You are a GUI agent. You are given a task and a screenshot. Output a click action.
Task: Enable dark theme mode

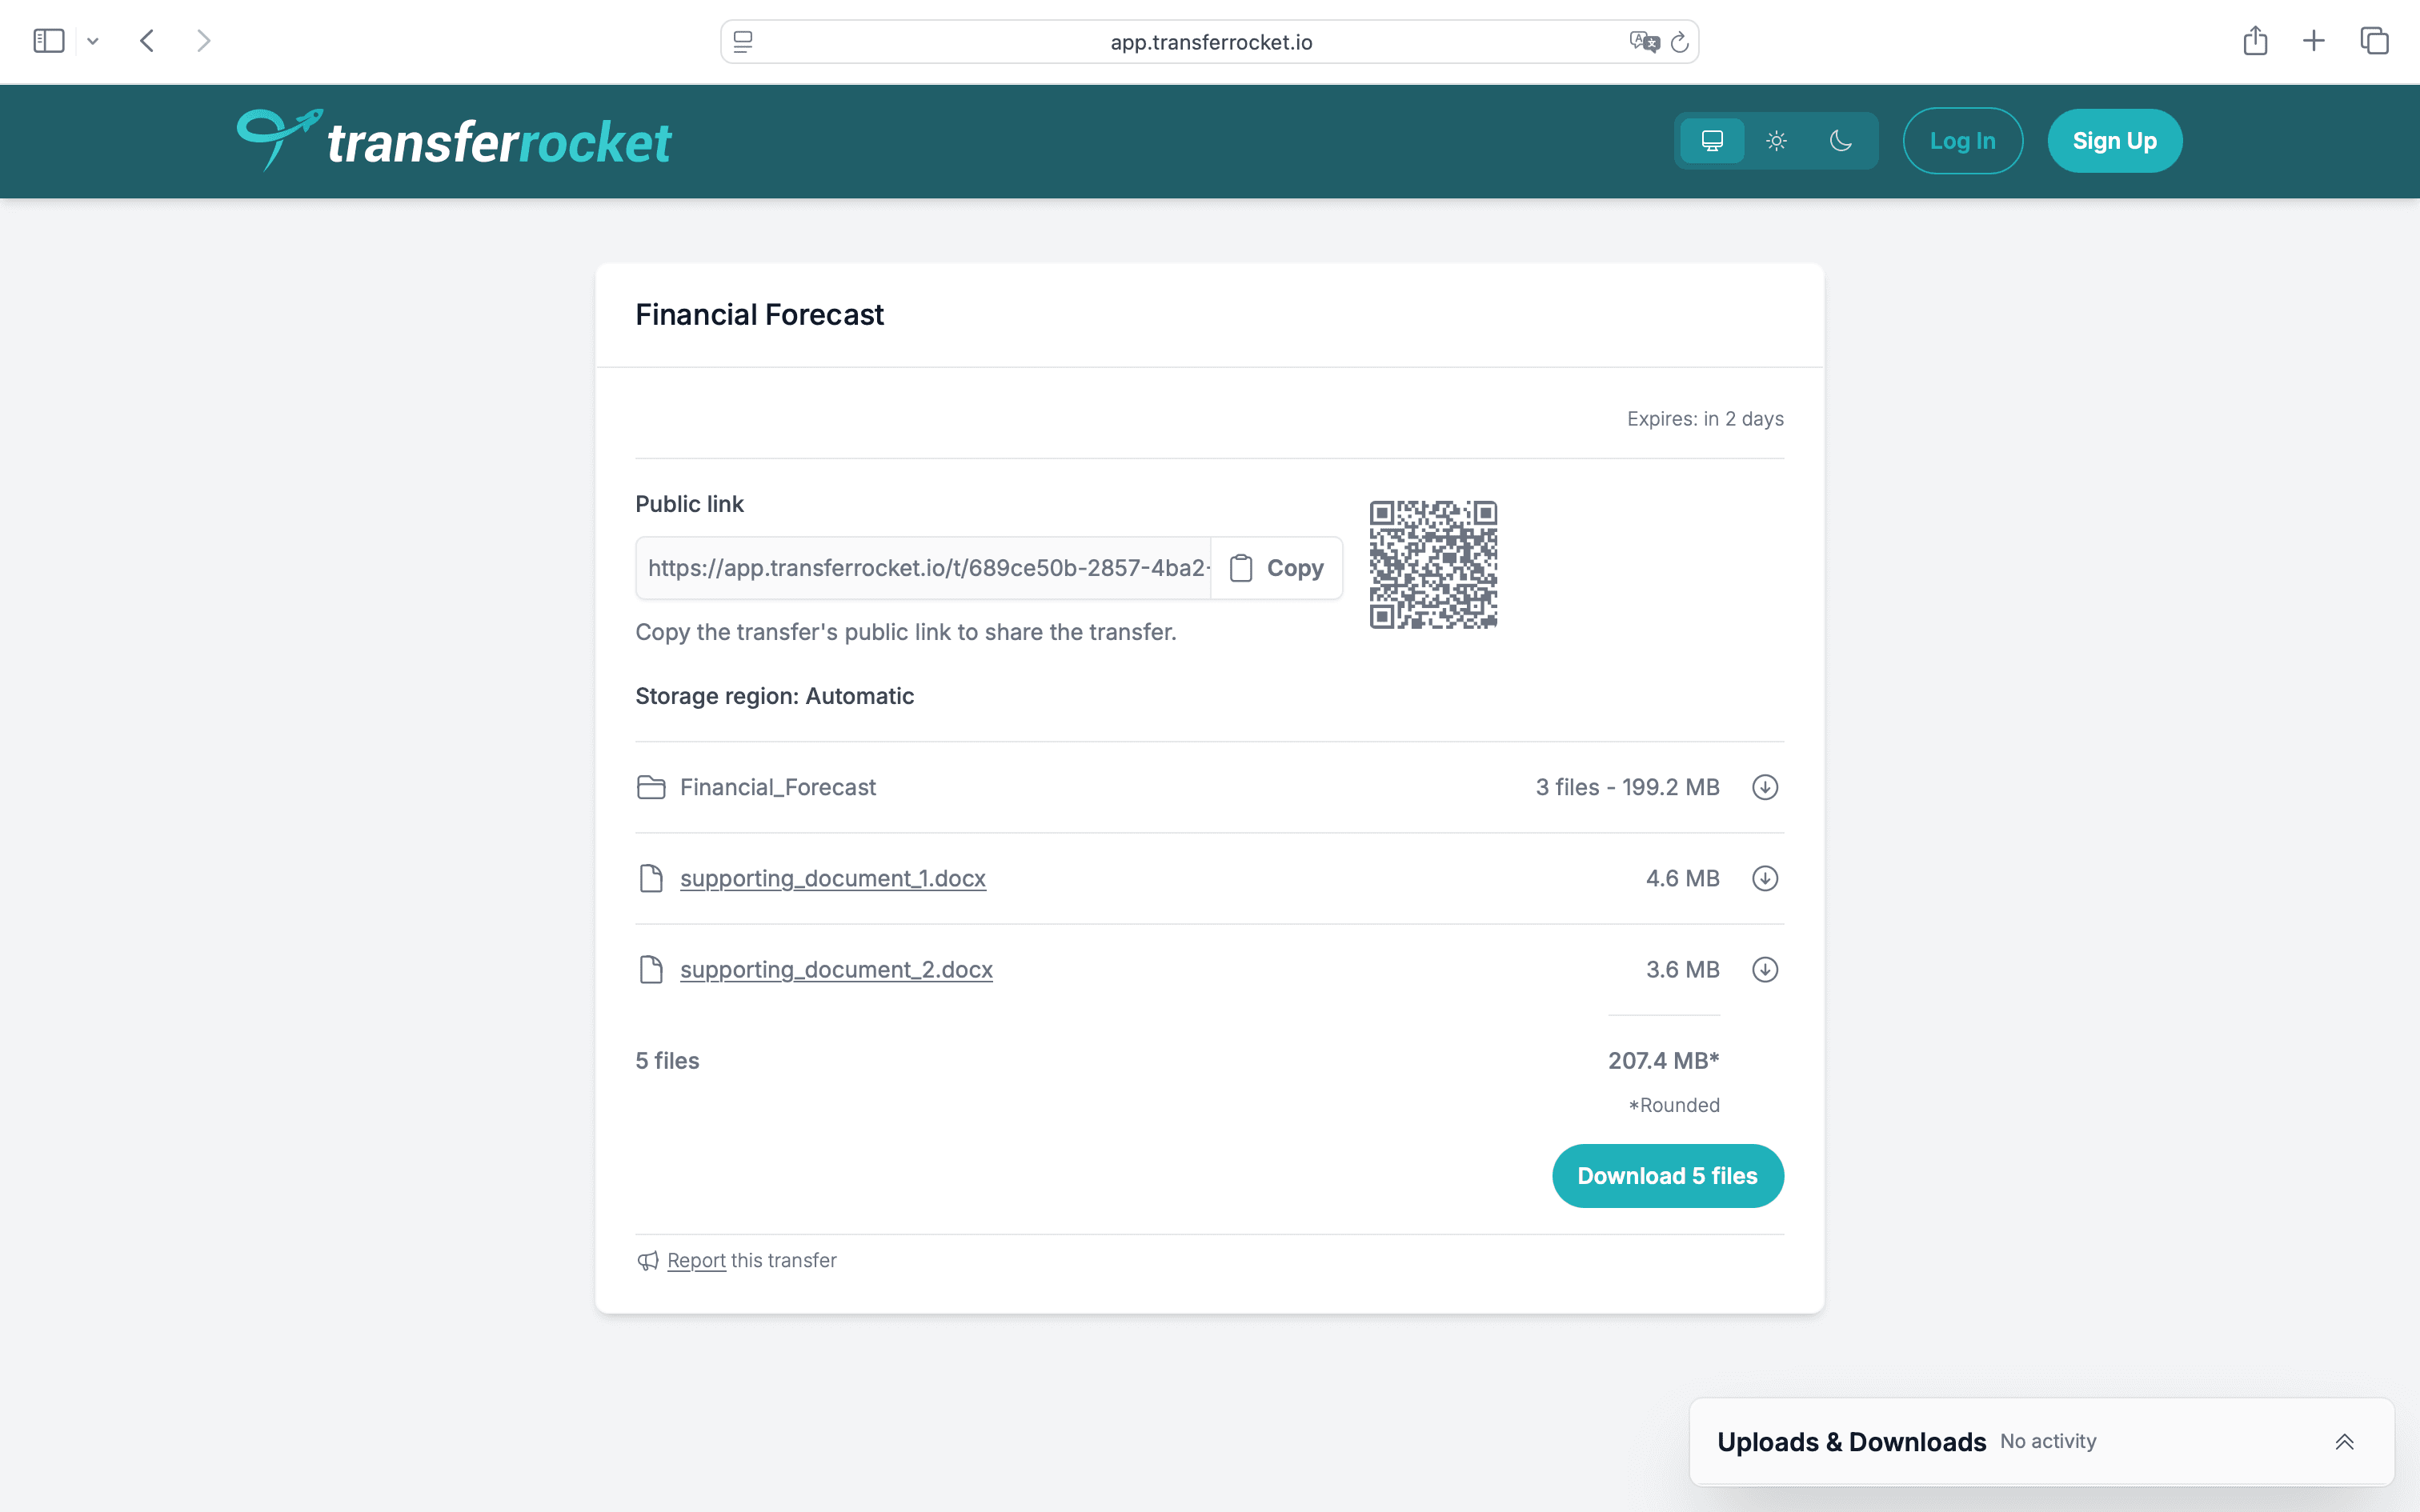coord(1841,140)
